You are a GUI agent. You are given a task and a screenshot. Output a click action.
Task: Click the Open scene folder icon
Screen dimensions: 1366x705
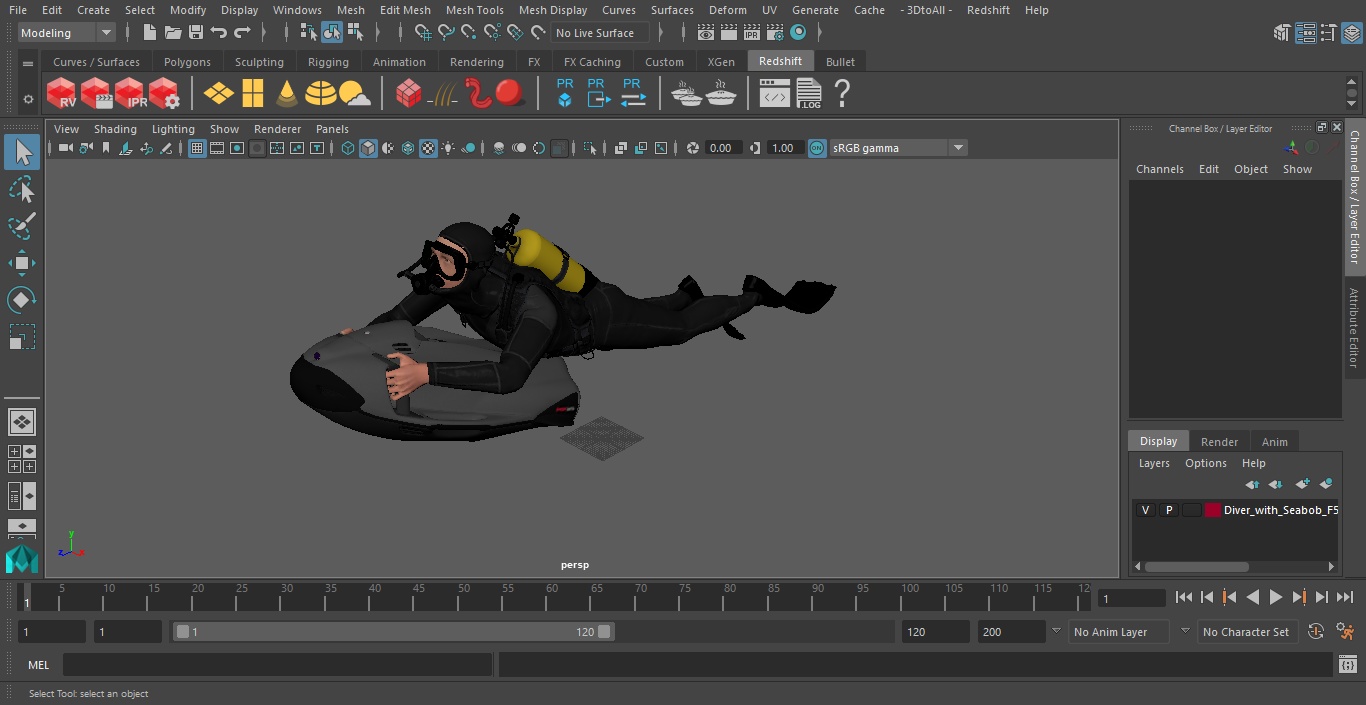coord(173,33)
